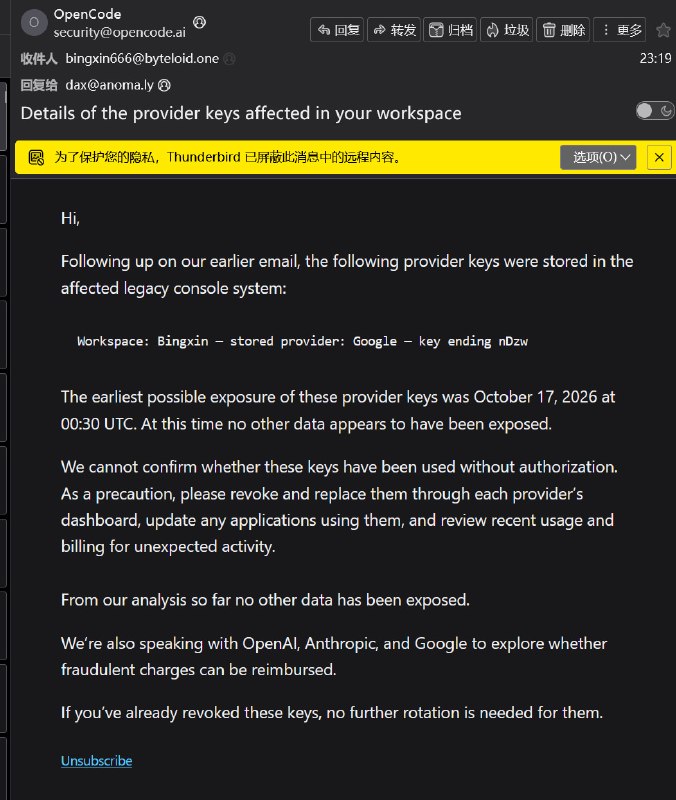Click the OpenCode sender avatar
The width and height of the screenshot is (676, 800).
(34, 22)
